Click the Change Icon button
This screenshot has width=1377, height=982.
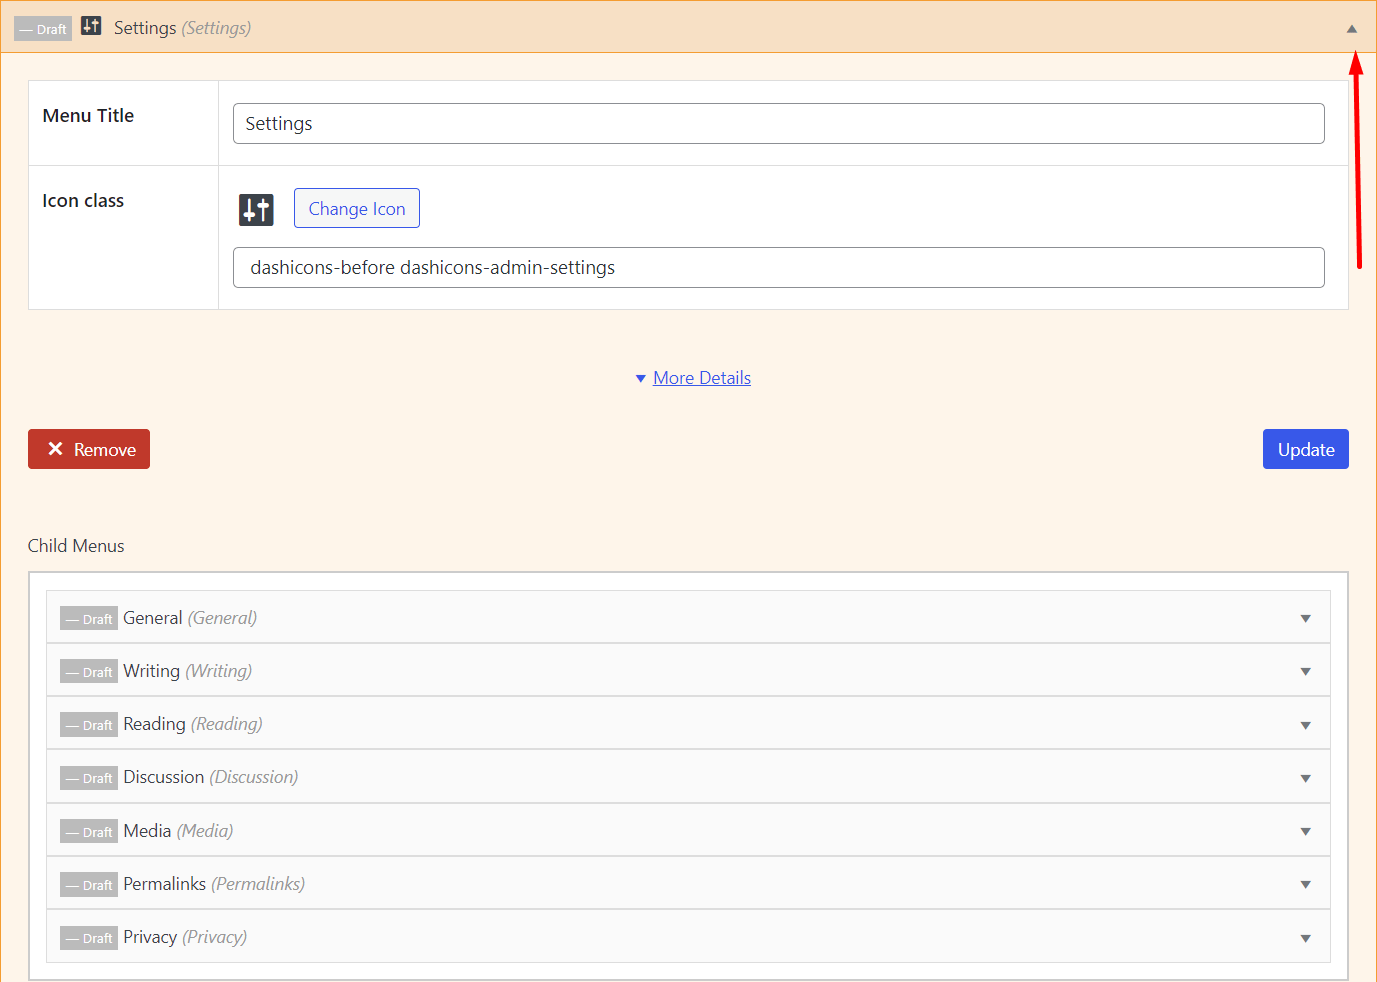point(356,208)
